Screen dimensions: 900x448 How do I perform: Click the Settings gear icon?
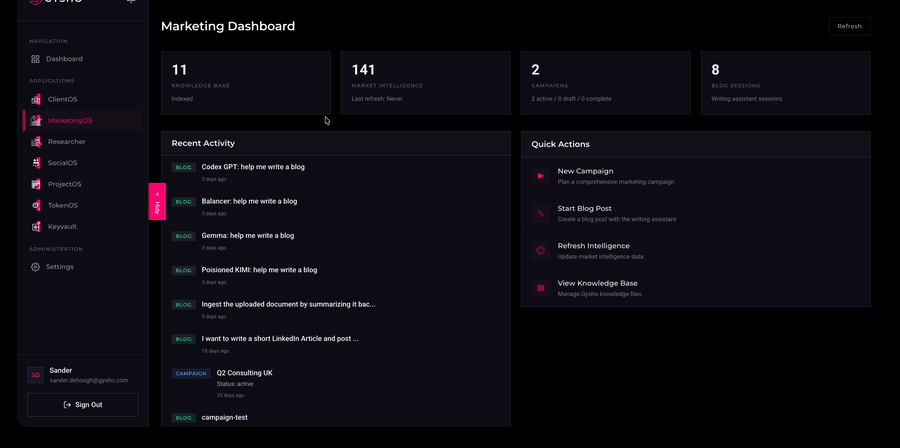pyautogui.click(x=35, y=267)
